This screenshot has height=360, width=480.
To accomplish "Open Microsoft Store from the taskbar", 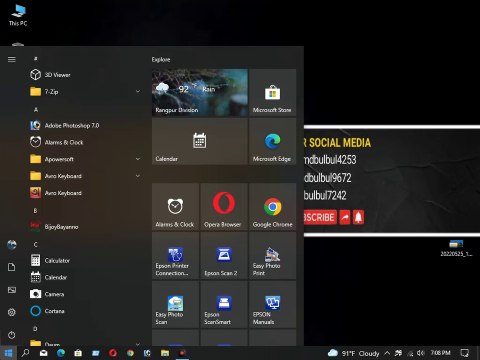I will pyautogui.click(x=78, y=353).
